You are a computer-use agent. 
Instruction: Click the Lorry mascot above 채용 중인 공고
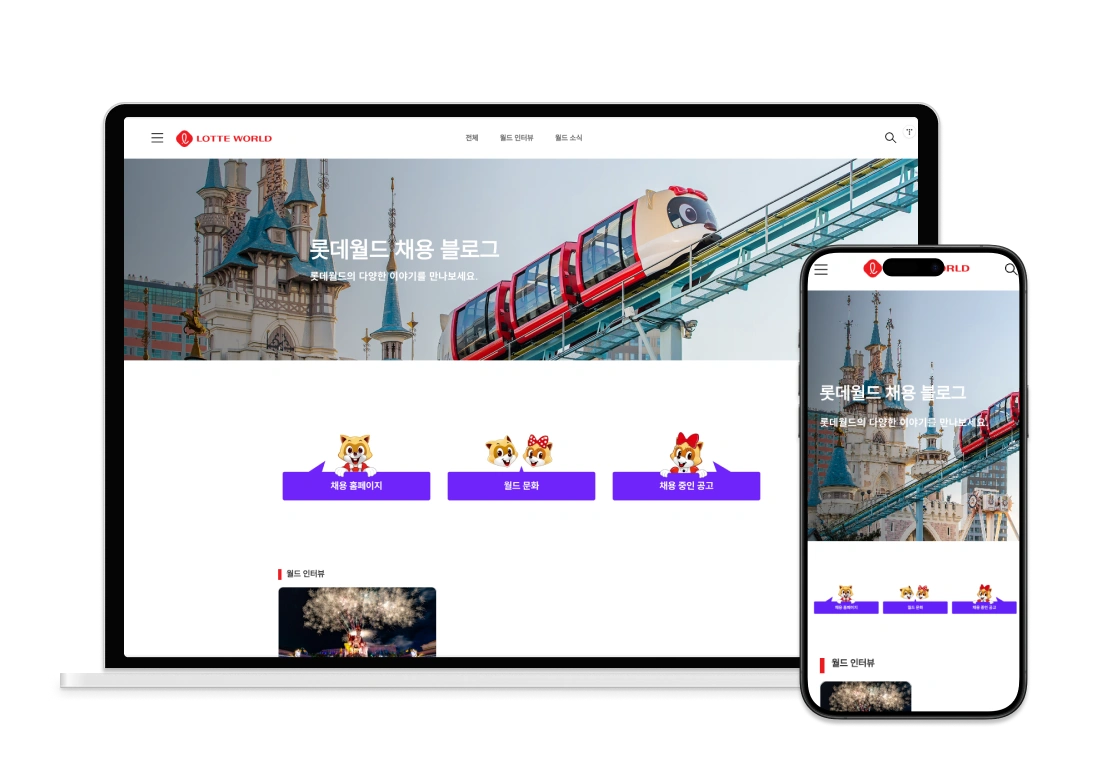tap(686, 453)
